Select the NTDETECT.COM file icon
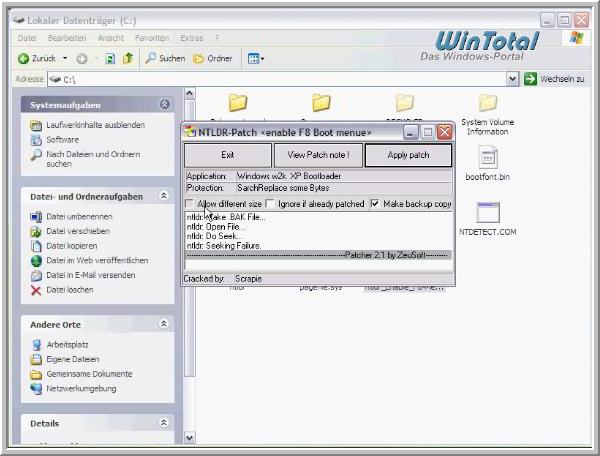The height and width of the screenshot is (456, 600). click(x=488, y=212)
